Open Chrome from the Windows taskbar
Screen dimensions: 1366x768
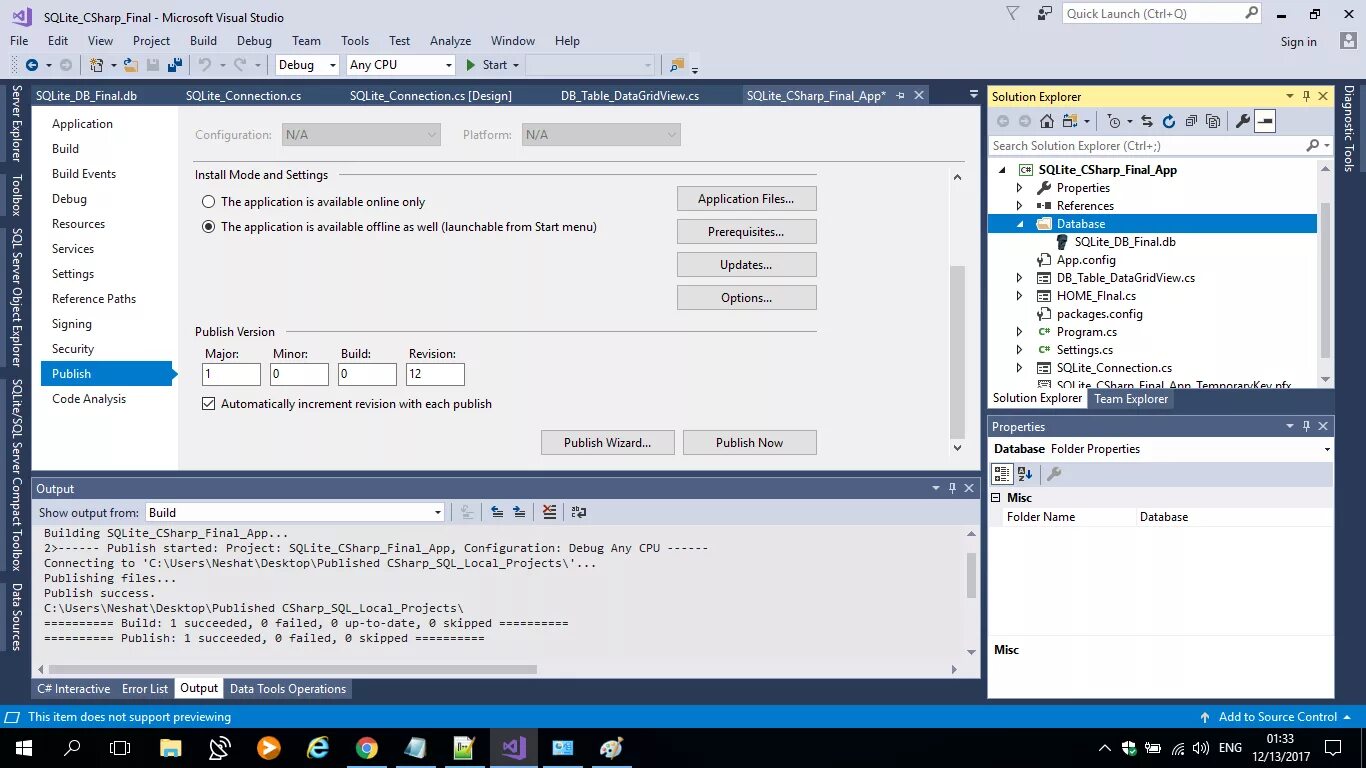click(x=367, y=748)
